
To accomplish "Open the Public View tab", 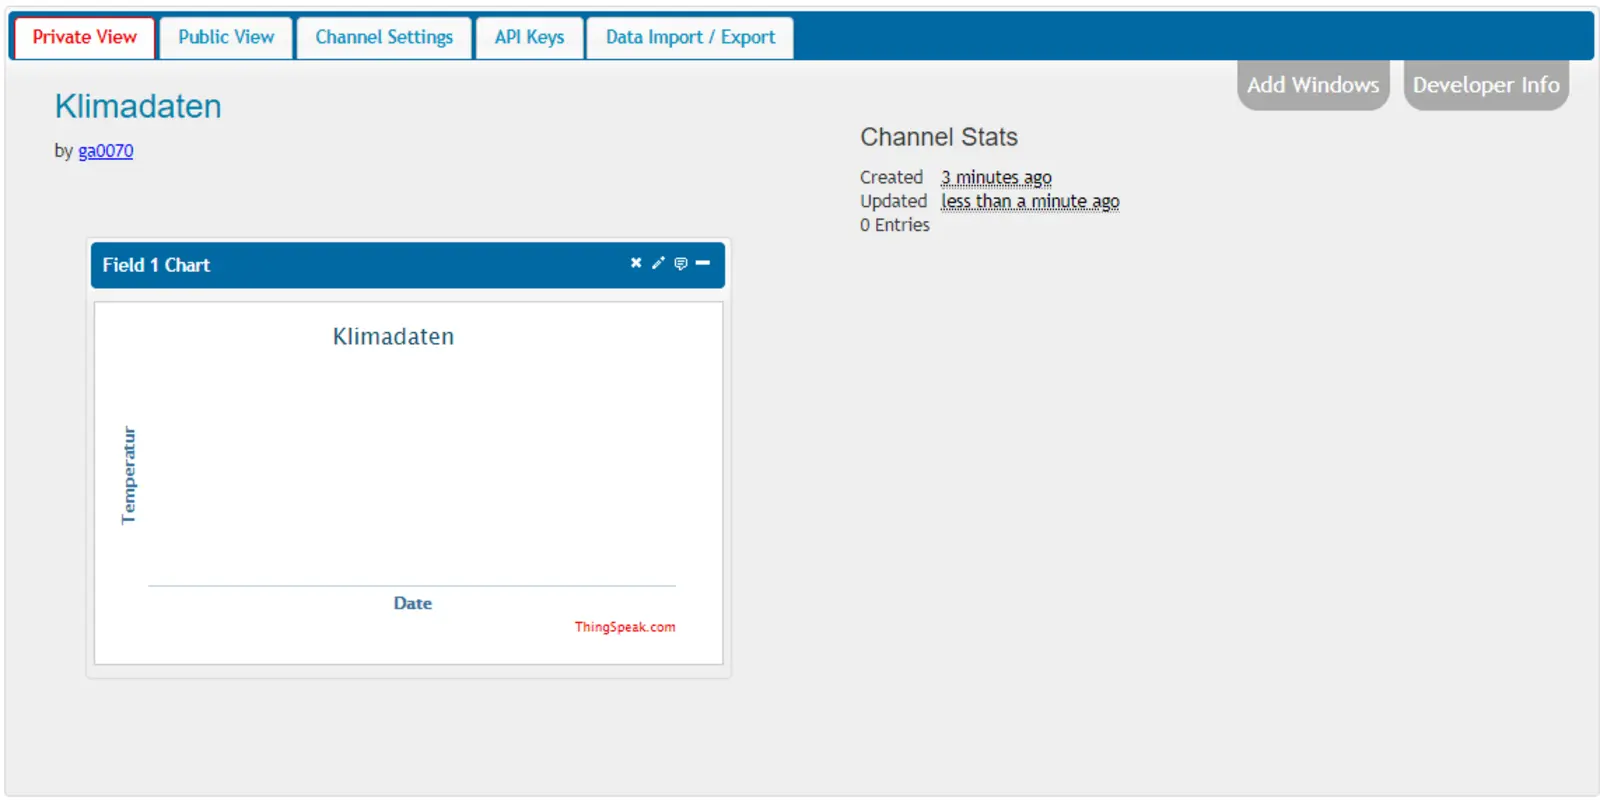I will (x=226, y=38).
